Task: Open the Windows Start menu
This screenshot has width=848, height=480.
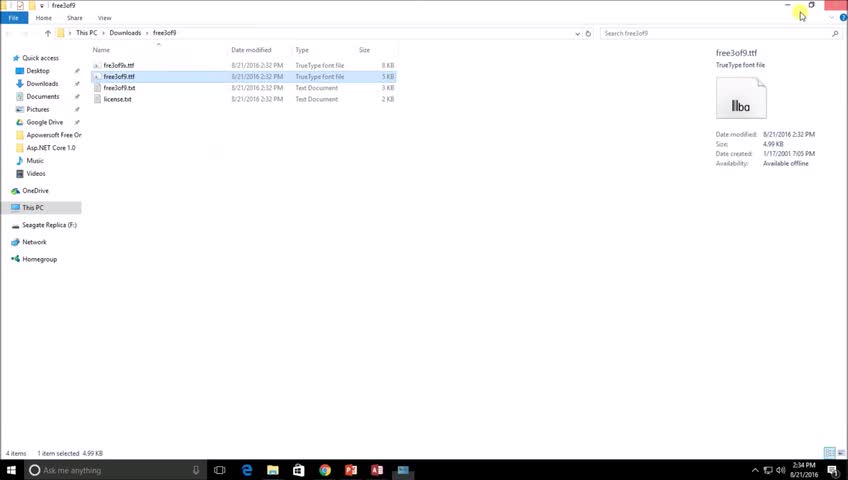Action: (x=11, y=470)
